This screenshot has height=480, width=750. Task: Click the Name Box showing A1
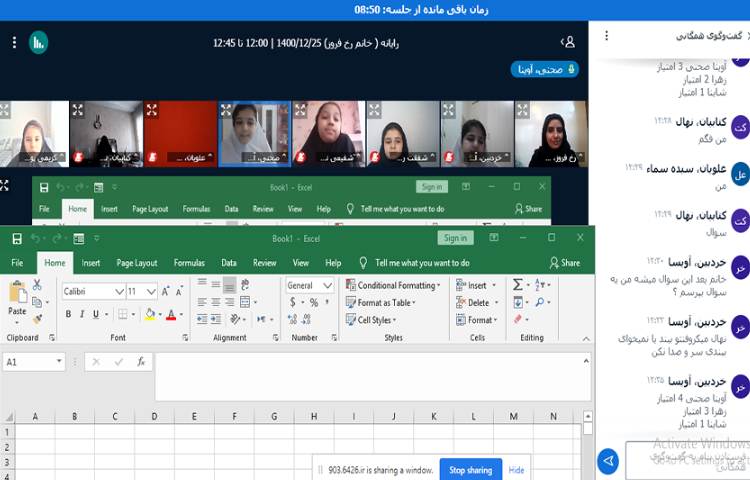click(33, 362)
